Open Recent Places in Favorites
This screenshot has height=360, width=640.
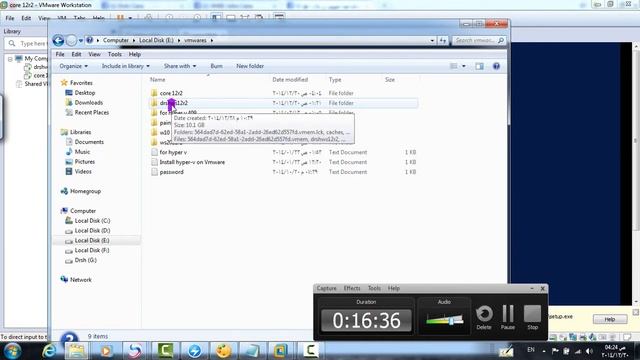point(92,112)
